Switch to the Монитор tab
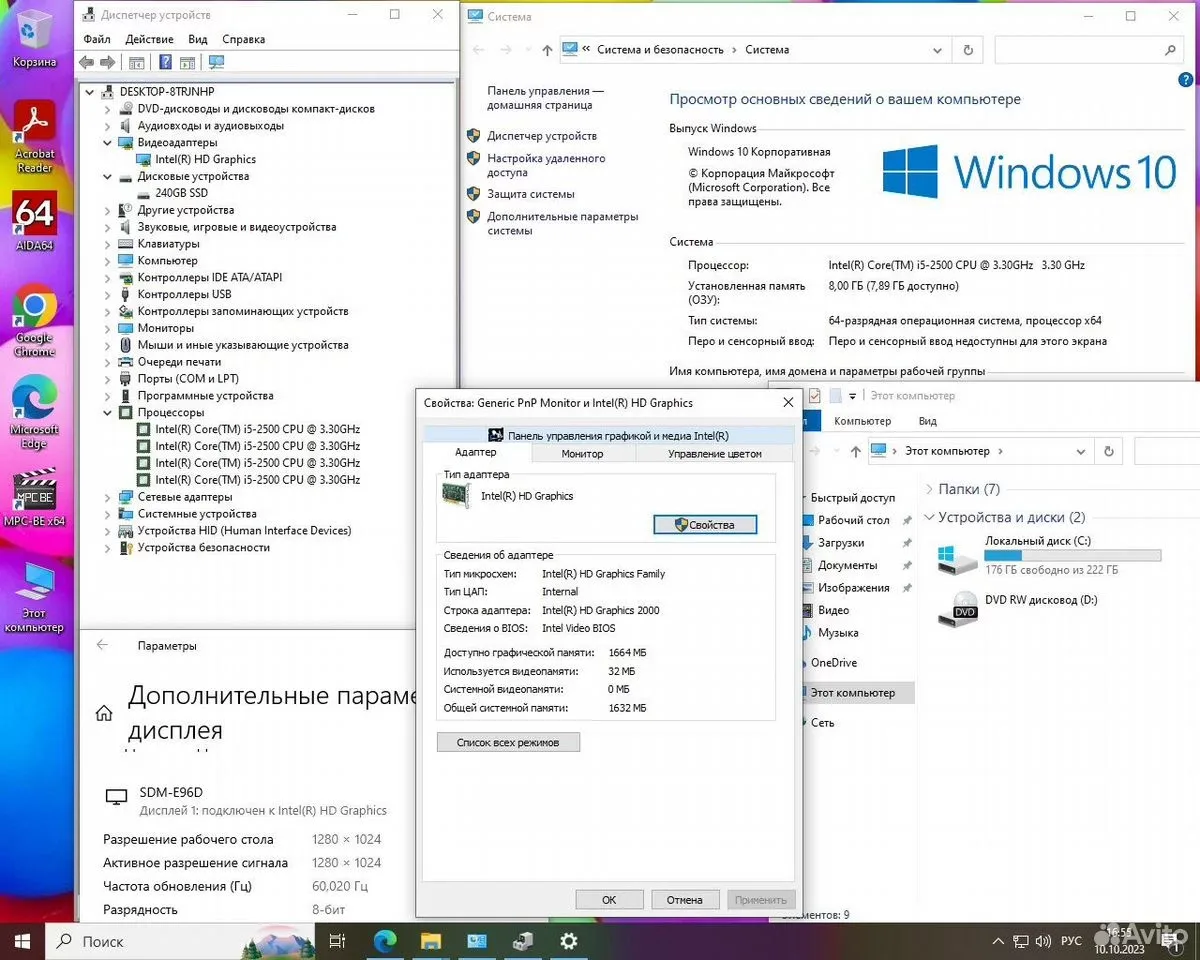Viewport: 1200px width, 960px height. 582,454
